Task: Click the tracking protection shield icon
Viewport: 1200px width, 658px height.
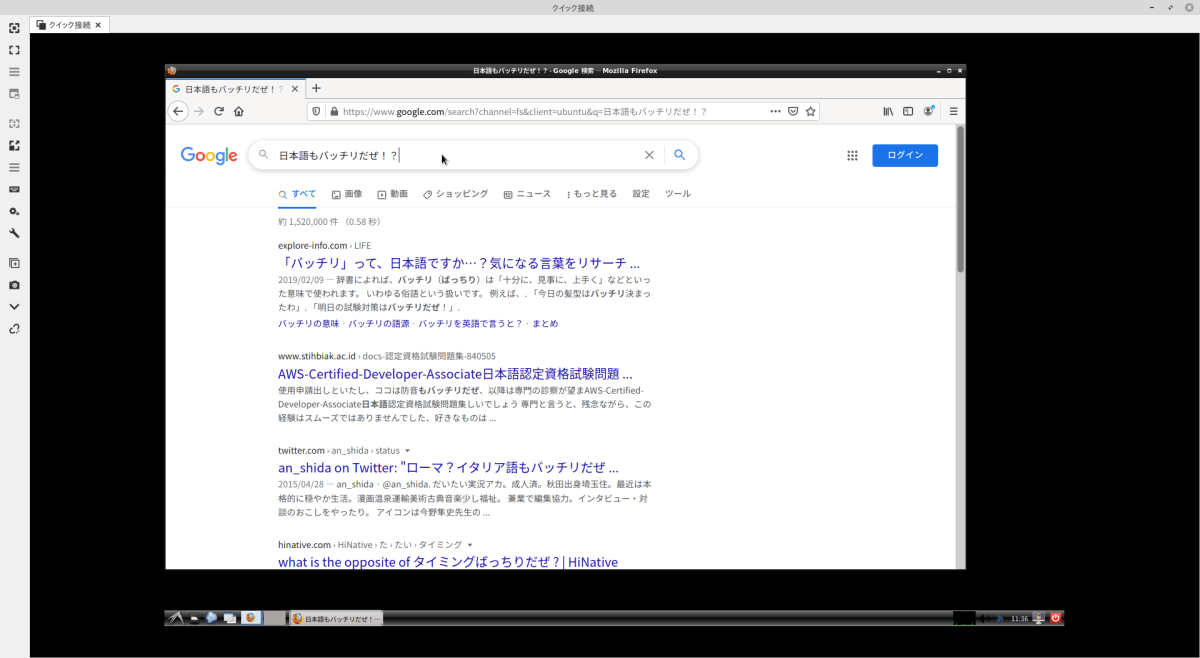Action: pos(317,111)
